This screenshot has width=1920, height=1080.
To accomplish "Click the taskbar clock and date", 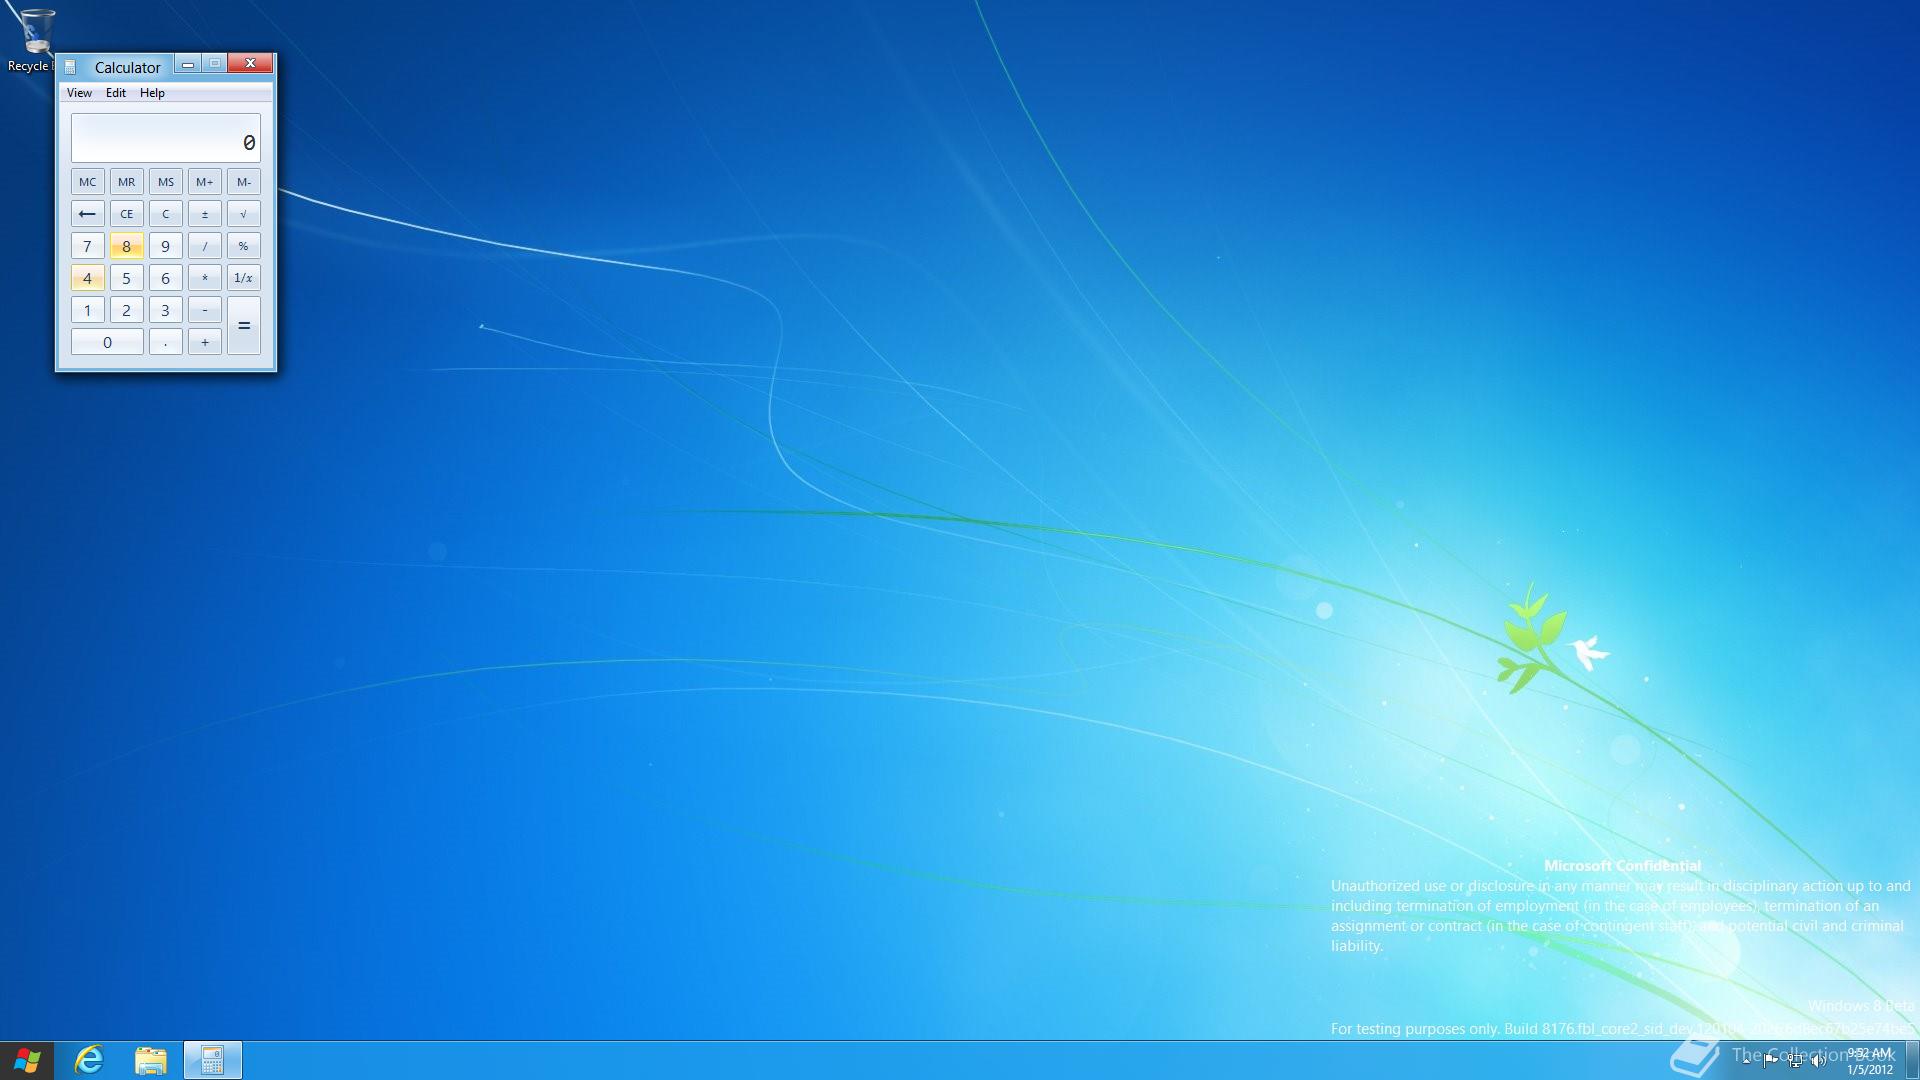I will click(x=1869, y=1061).
